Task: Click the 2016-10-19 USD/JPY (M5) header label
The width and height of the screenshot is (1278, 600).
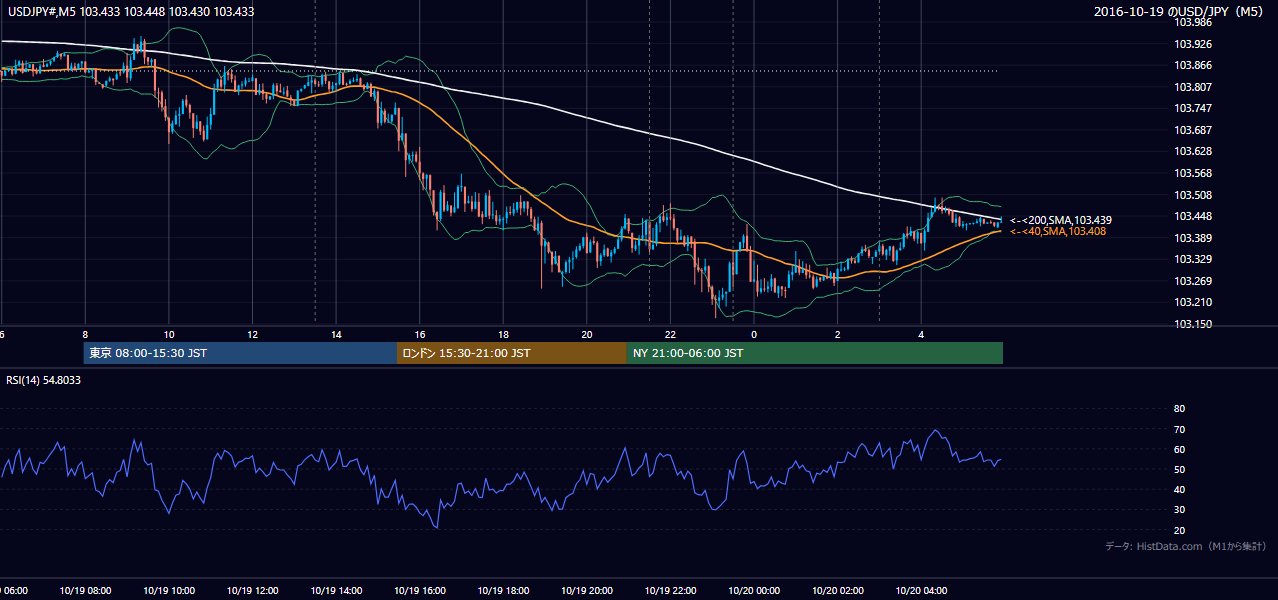Action: pyautogui.click(x=1179, y=12)
